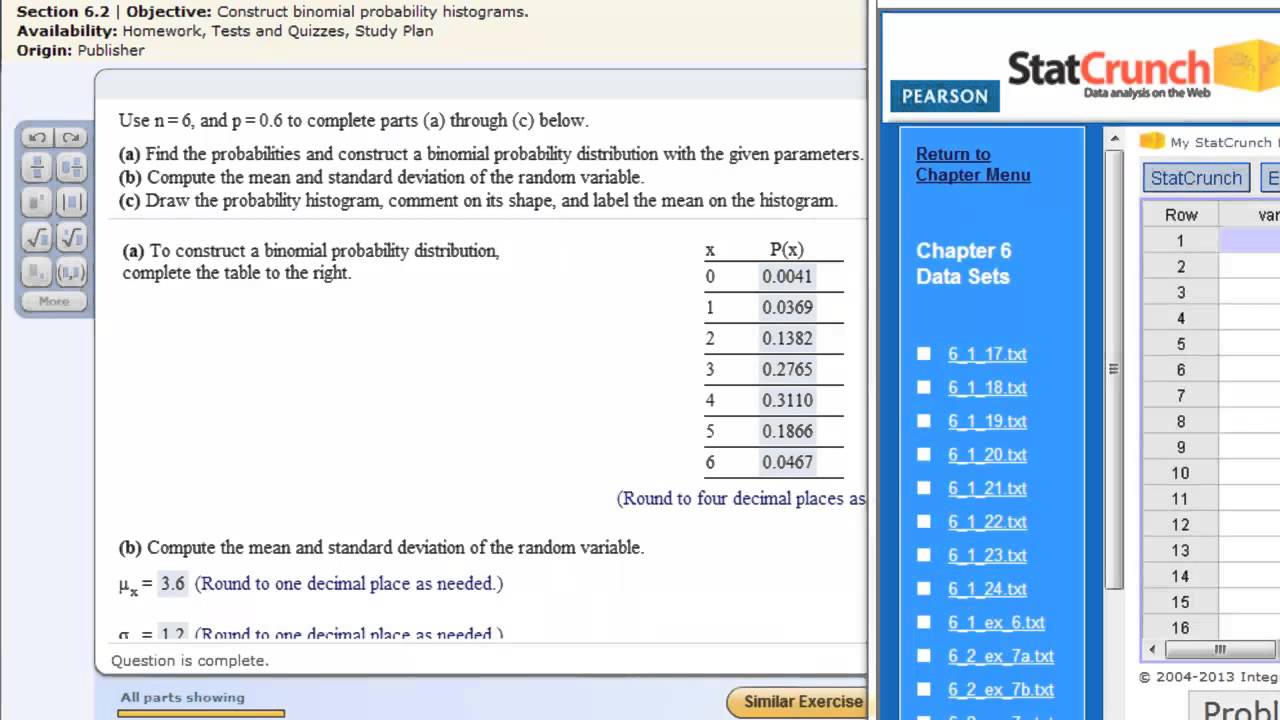Open the 6_1_21.txt data set link

987,488
